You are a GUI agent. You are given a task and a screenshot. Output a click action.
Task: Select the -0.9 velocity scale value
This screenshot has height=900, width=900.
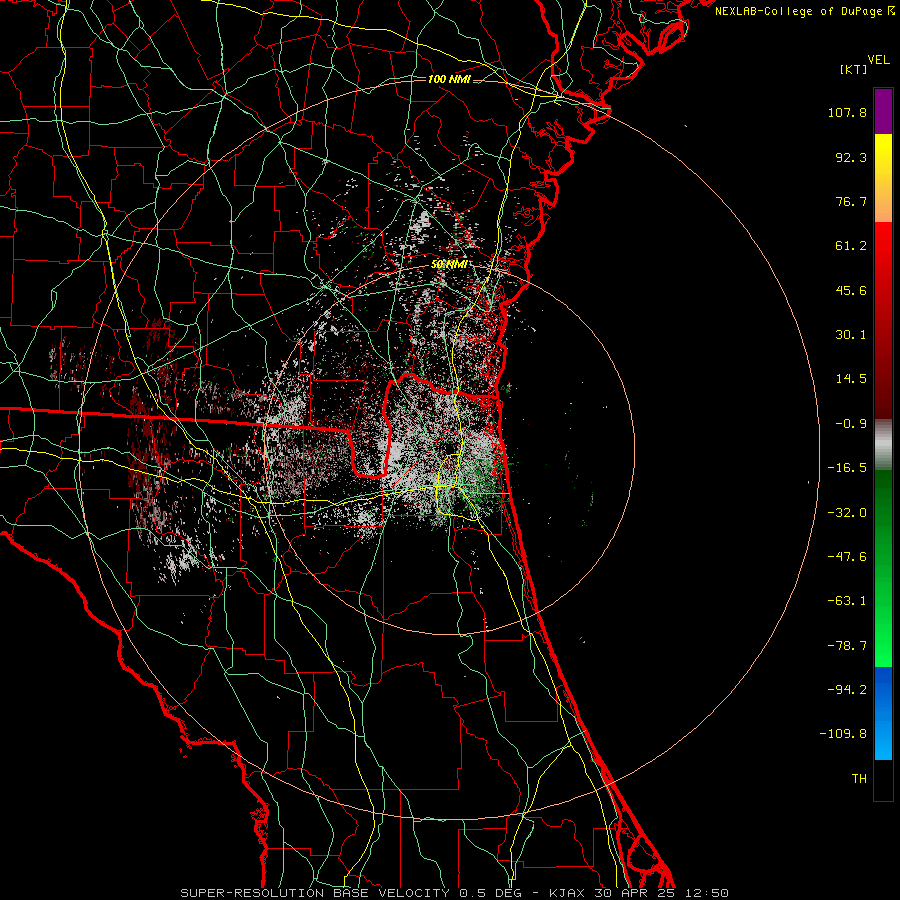click(851, 424)
